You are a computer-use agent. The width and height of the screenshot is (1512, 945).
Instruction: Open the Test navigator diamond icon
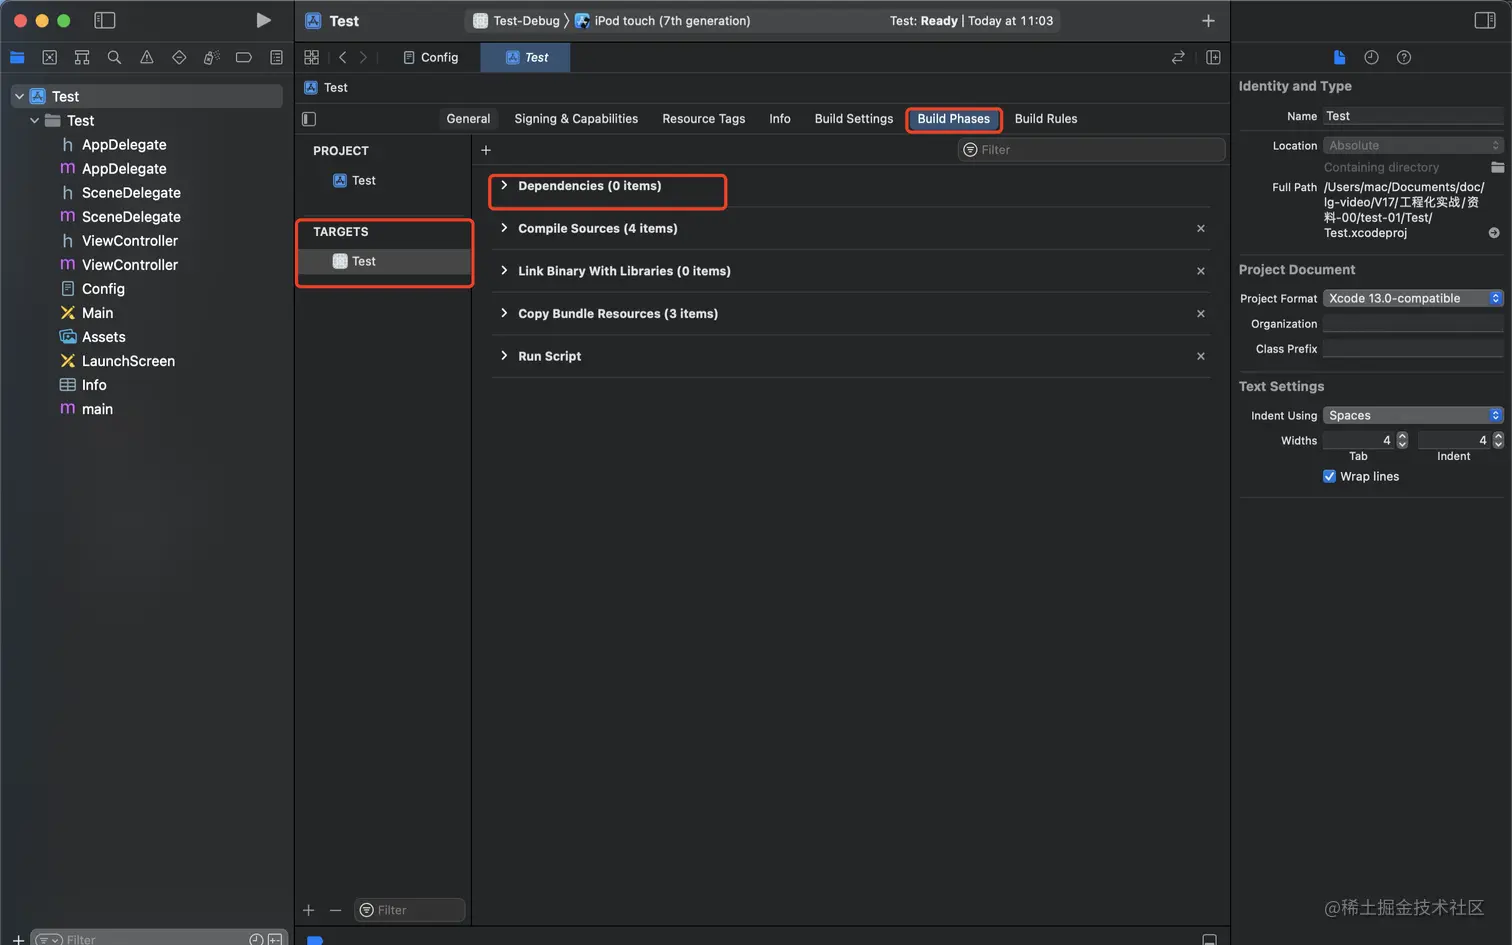coord(179,57)
